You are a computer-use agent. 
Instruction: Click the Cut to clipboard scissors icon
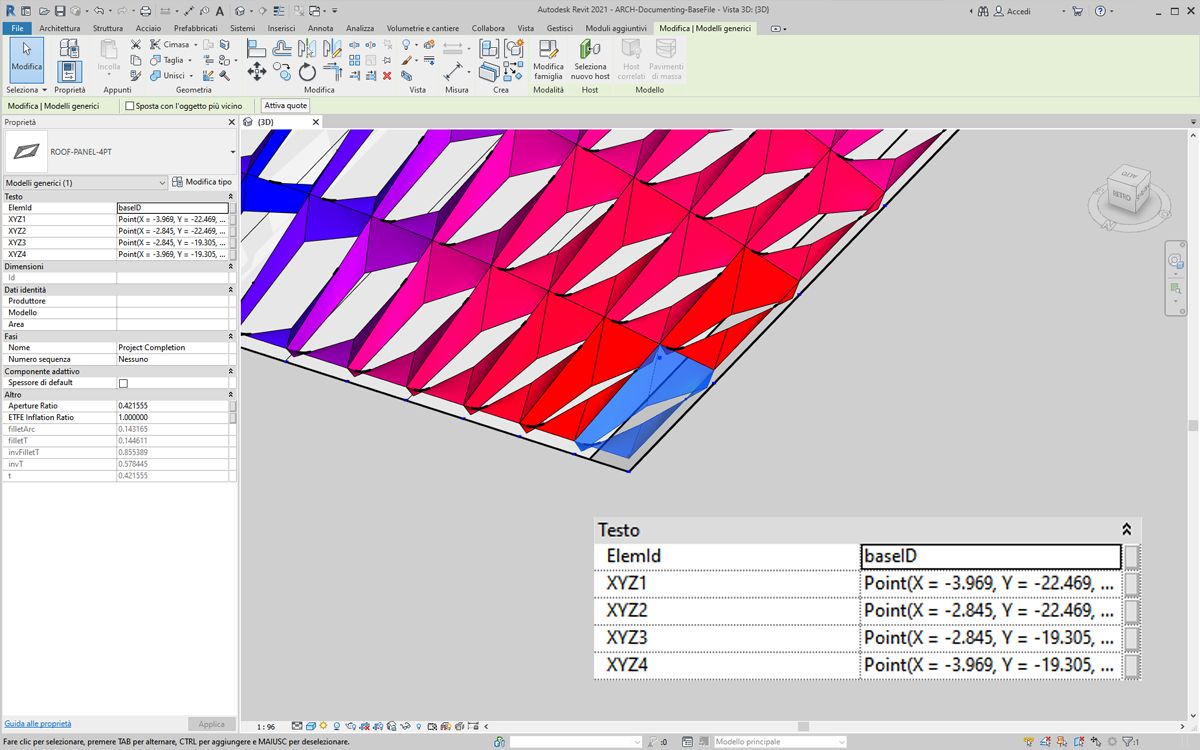click(136, 45)
